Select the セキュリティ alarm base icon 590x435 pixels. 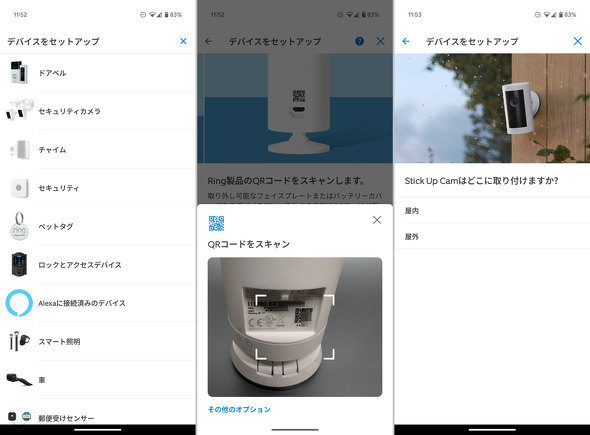click(x=19, y=188)
